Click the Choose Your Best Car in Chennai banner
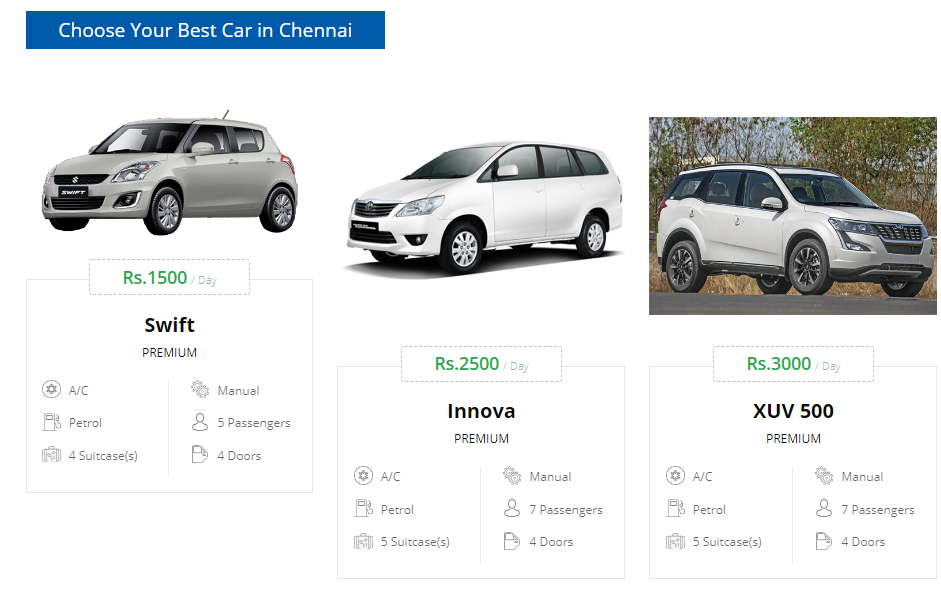The width and height of the screenshot is (941, 593). click(x=205, y=30)
